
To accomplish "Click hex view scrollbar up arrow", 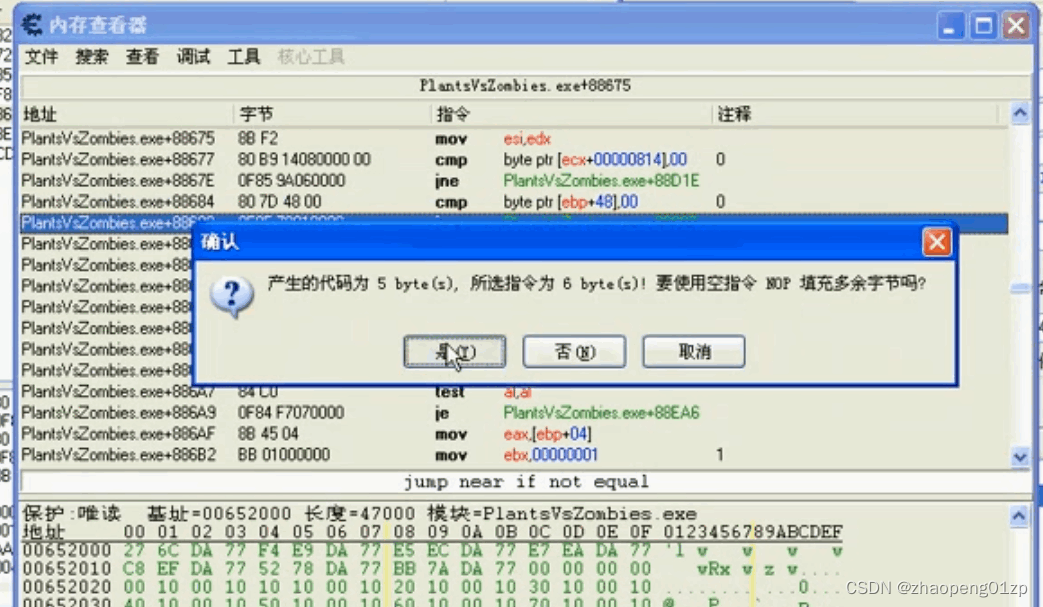I will [x=1018, y=515].
